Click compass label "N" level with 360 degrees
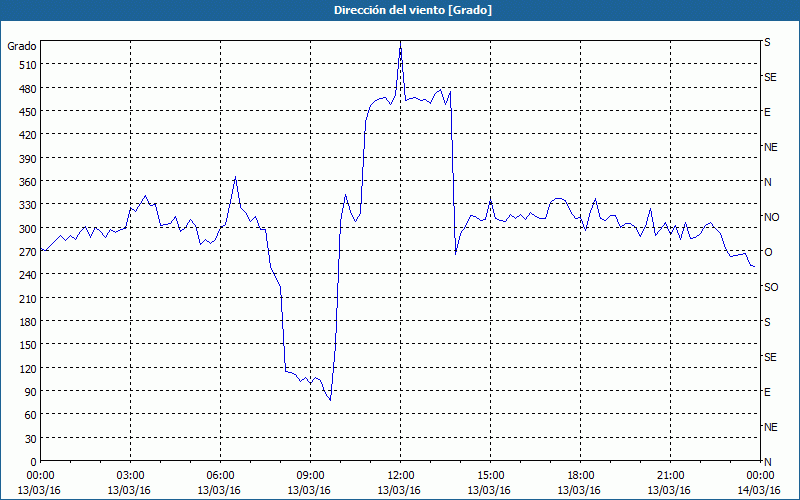The height and width of the screenshot is (500, 800). click(x=767, y=182)
